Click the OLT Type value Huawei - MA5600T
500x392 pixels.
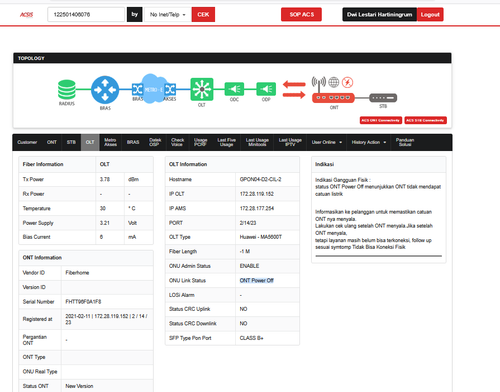(x=261, y=237)
